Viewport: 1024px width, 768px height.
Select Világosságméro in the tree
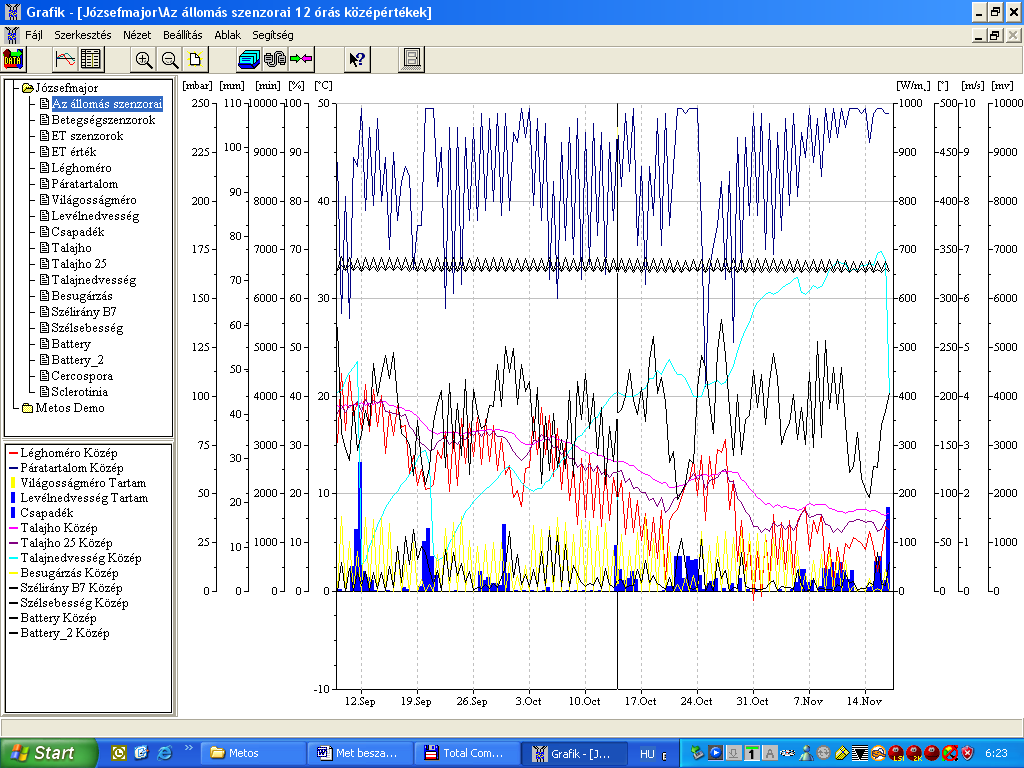(x=93, y=200)
